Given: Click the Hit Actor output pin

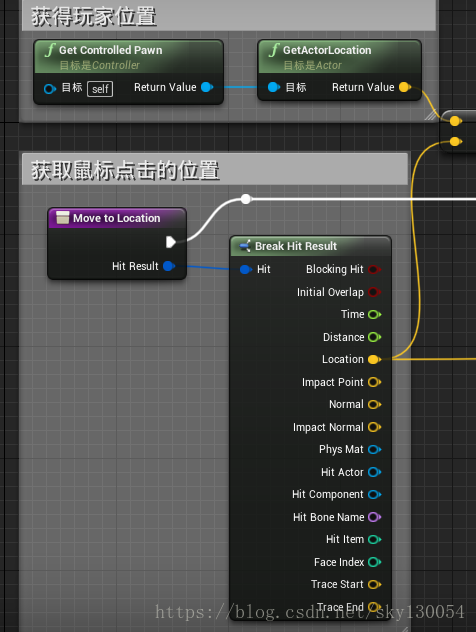Looking at the screenshot, I should pyautogui.click(x=374, y=472).
